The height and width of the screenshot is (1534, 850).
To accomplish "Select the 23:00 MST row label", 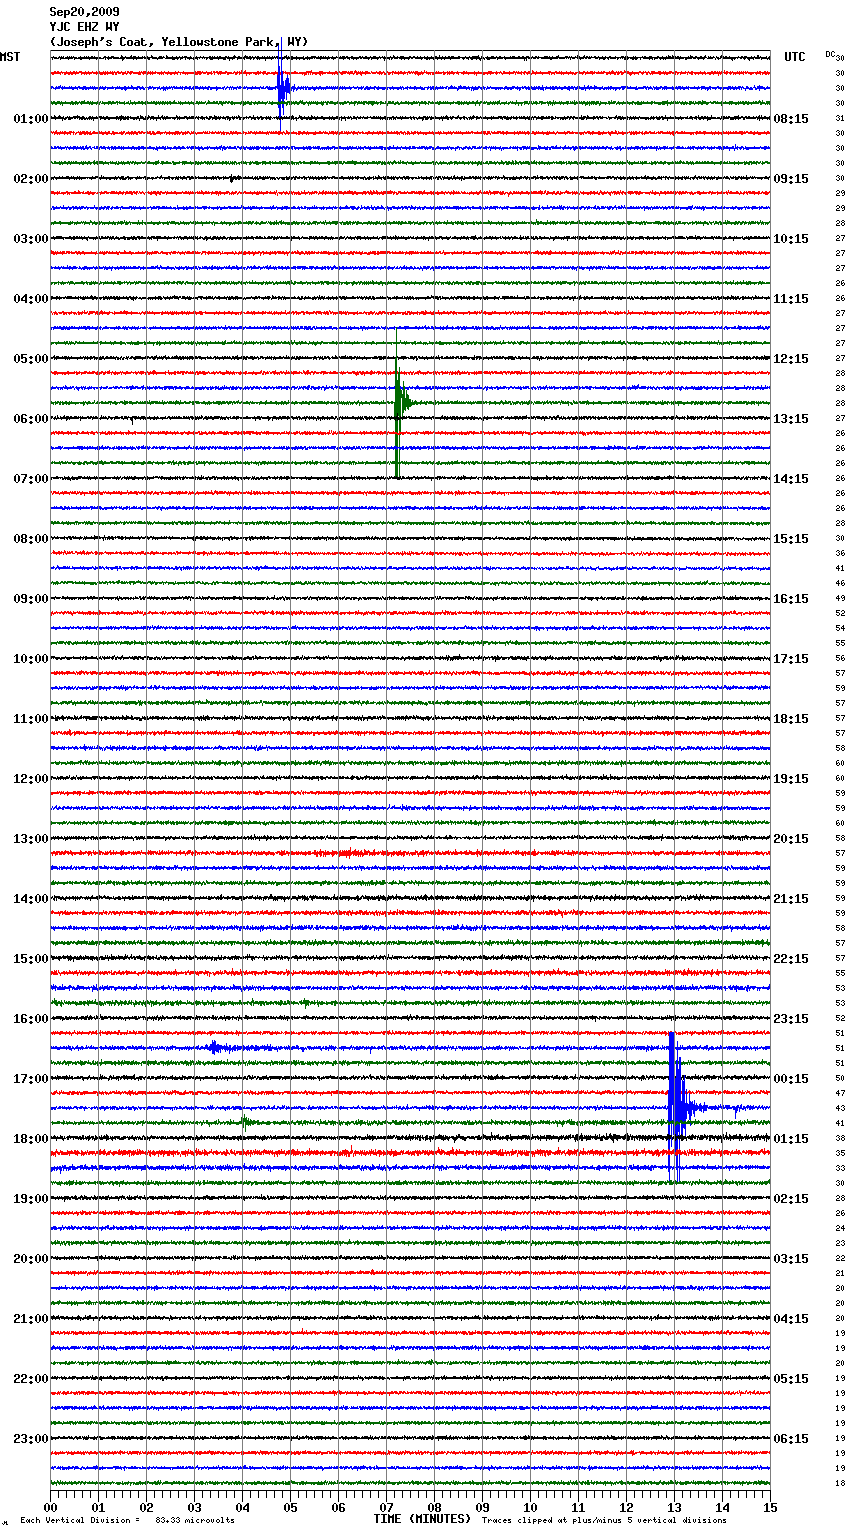I will pyautogui.click(x=30, y=1439).
